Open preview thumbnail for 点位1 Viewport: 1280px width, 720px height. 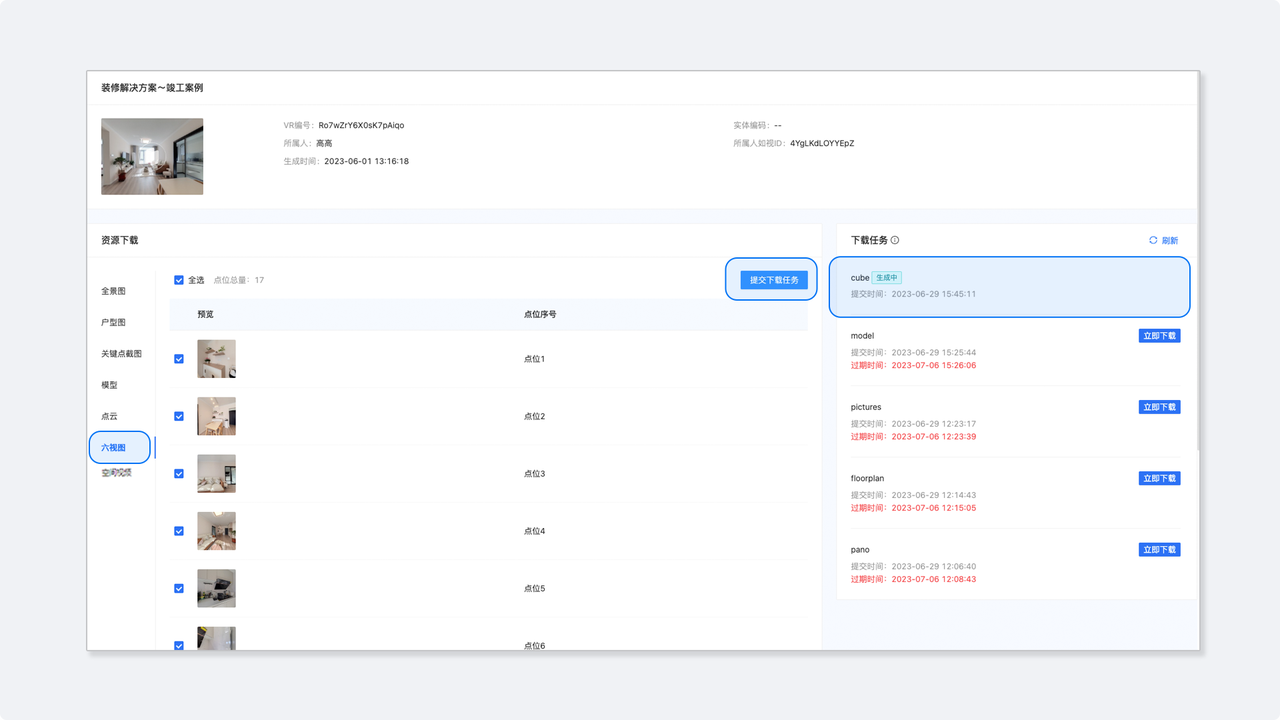pyautogui.click(x=216, y=359)
